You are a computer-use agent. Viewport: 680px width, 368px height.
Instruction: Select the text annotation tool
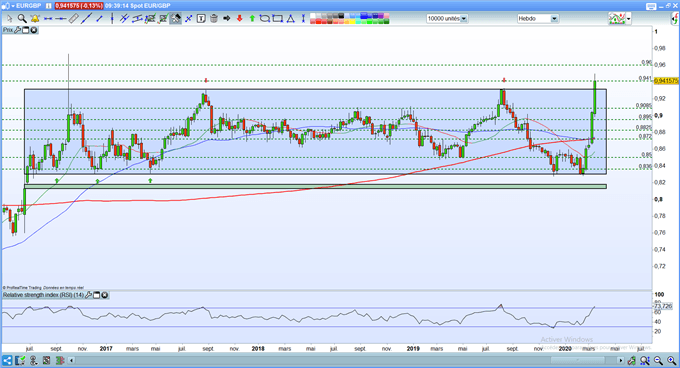pyautogui.click(x=201, y=19)
